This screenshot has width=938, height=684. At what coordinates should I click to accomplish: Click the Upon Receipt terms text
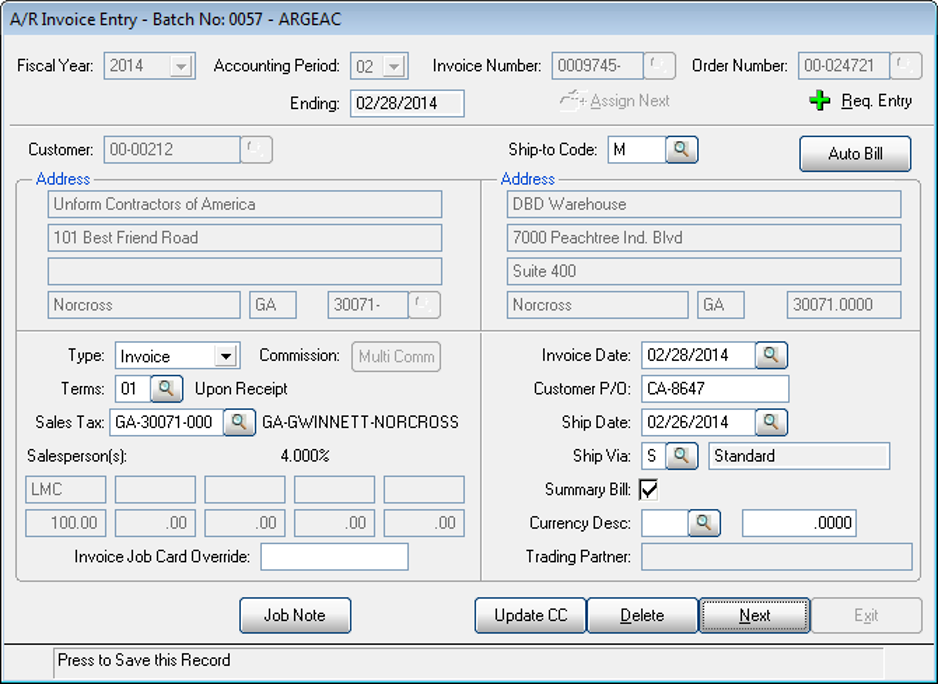click(241, 390)
